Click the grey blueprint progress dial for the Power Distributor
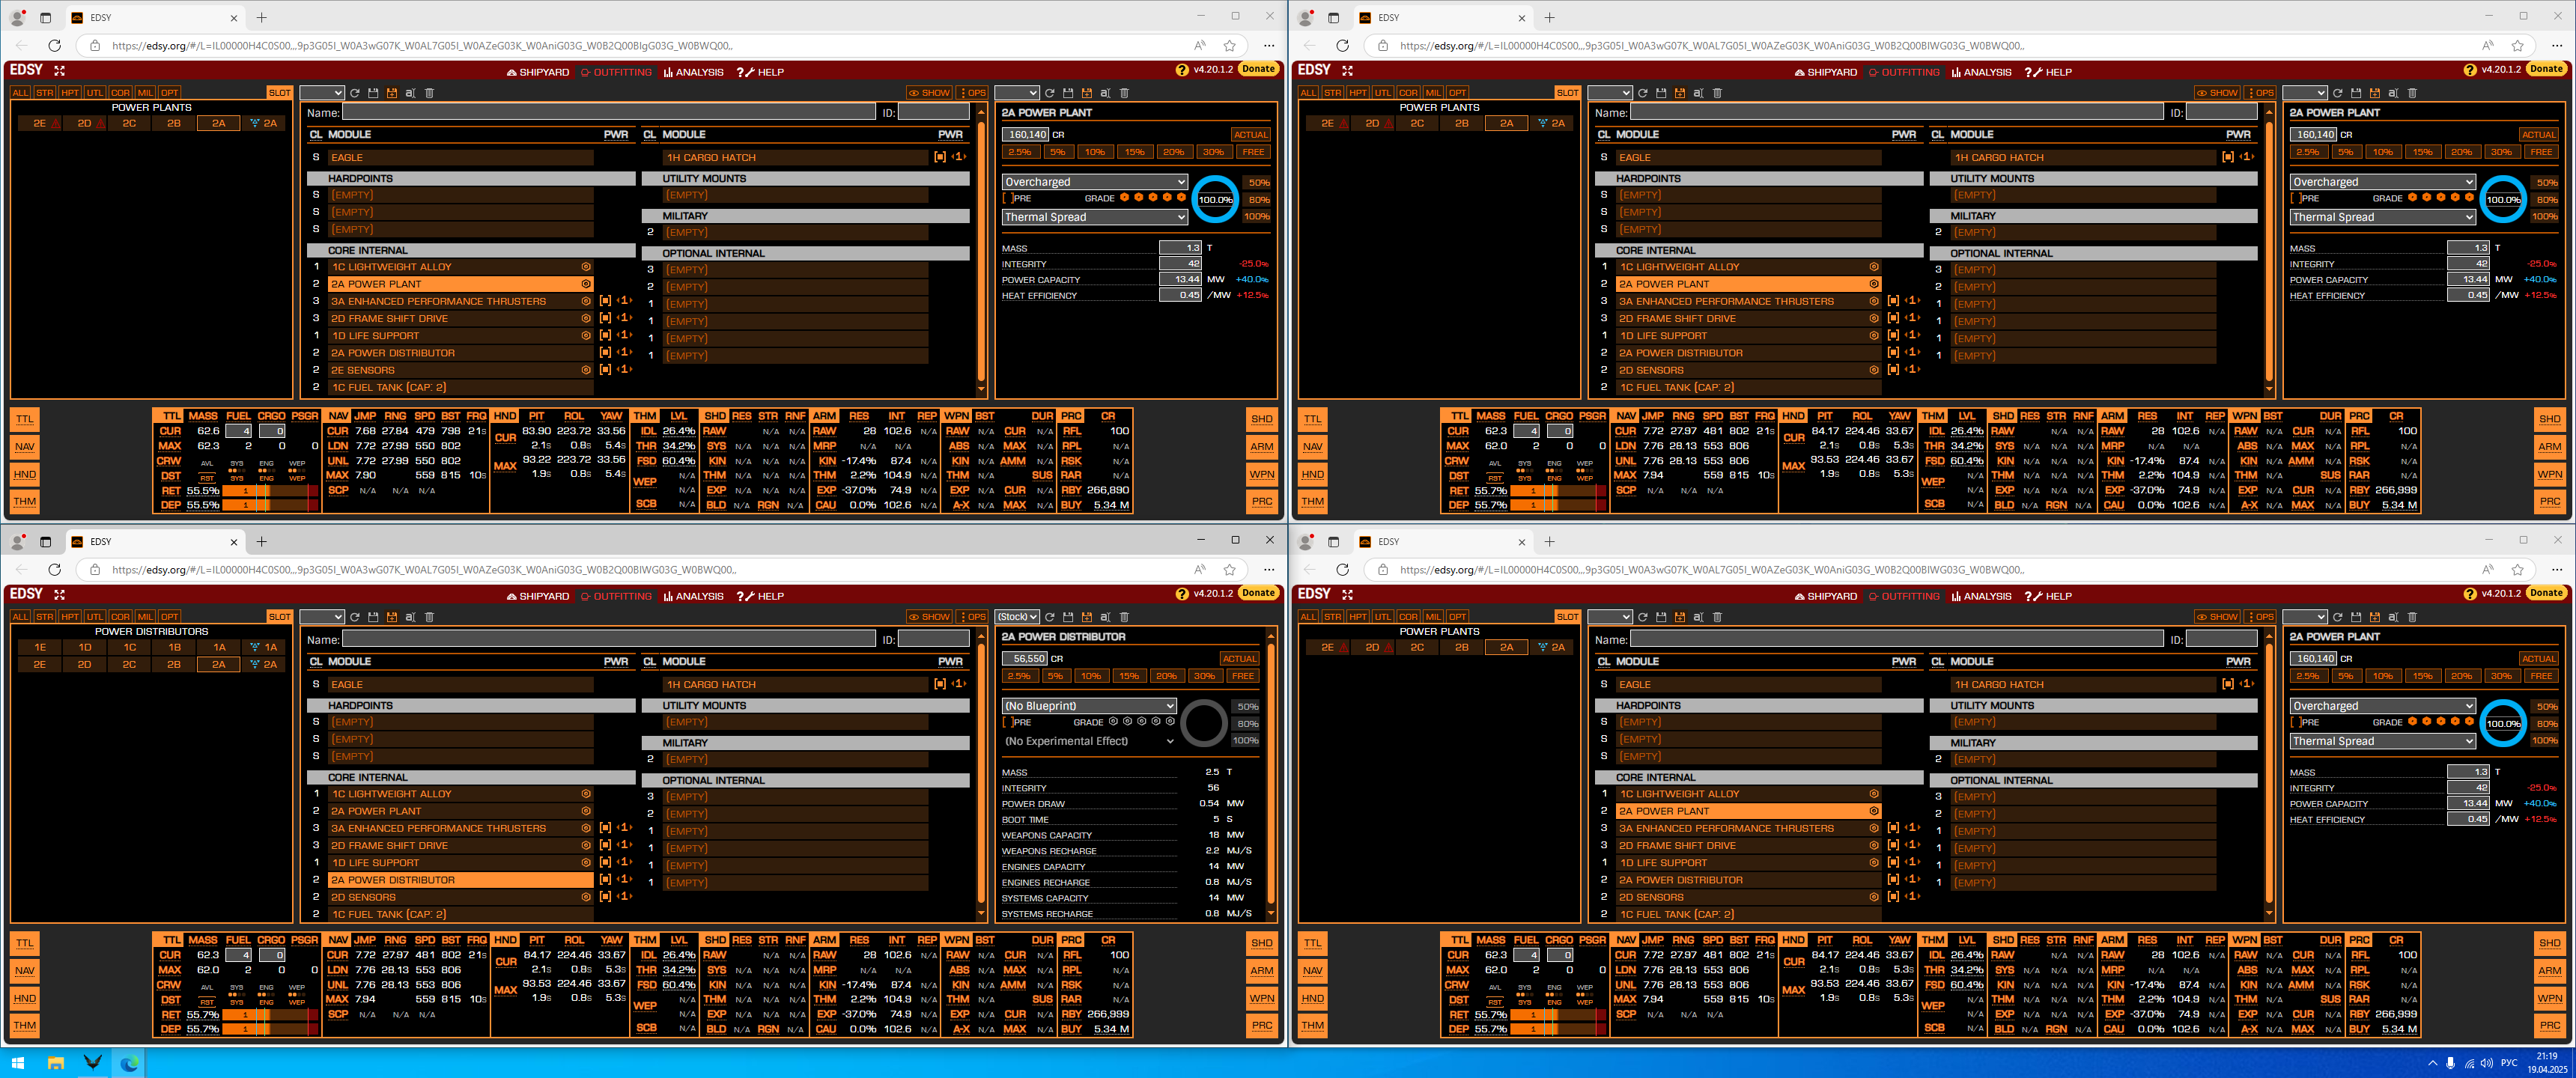 click(x=1203, y=723)
